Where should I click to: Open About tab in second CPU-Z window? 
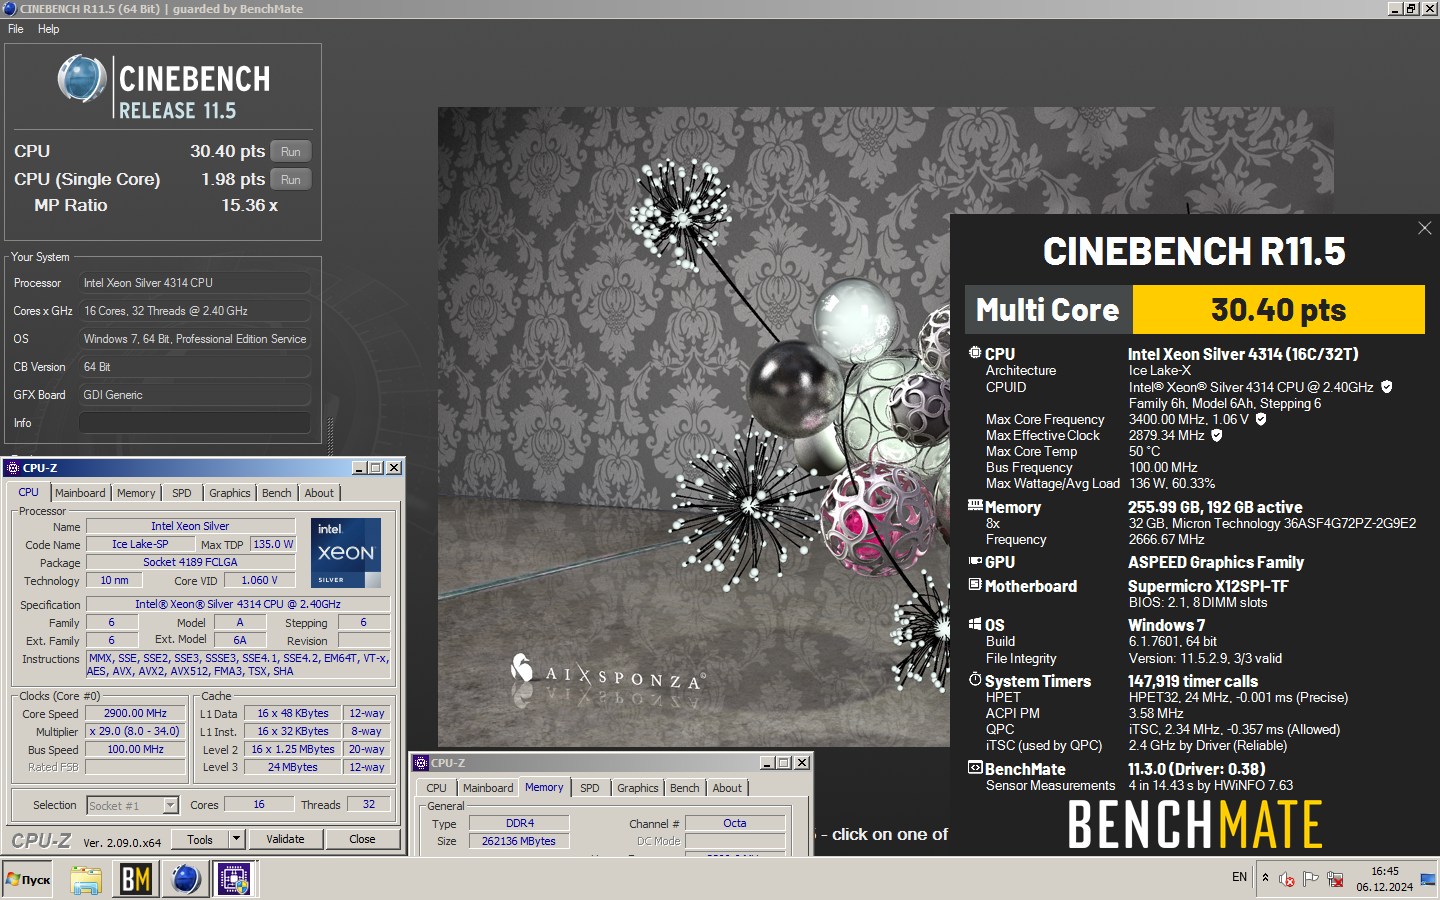click(727, 788)
